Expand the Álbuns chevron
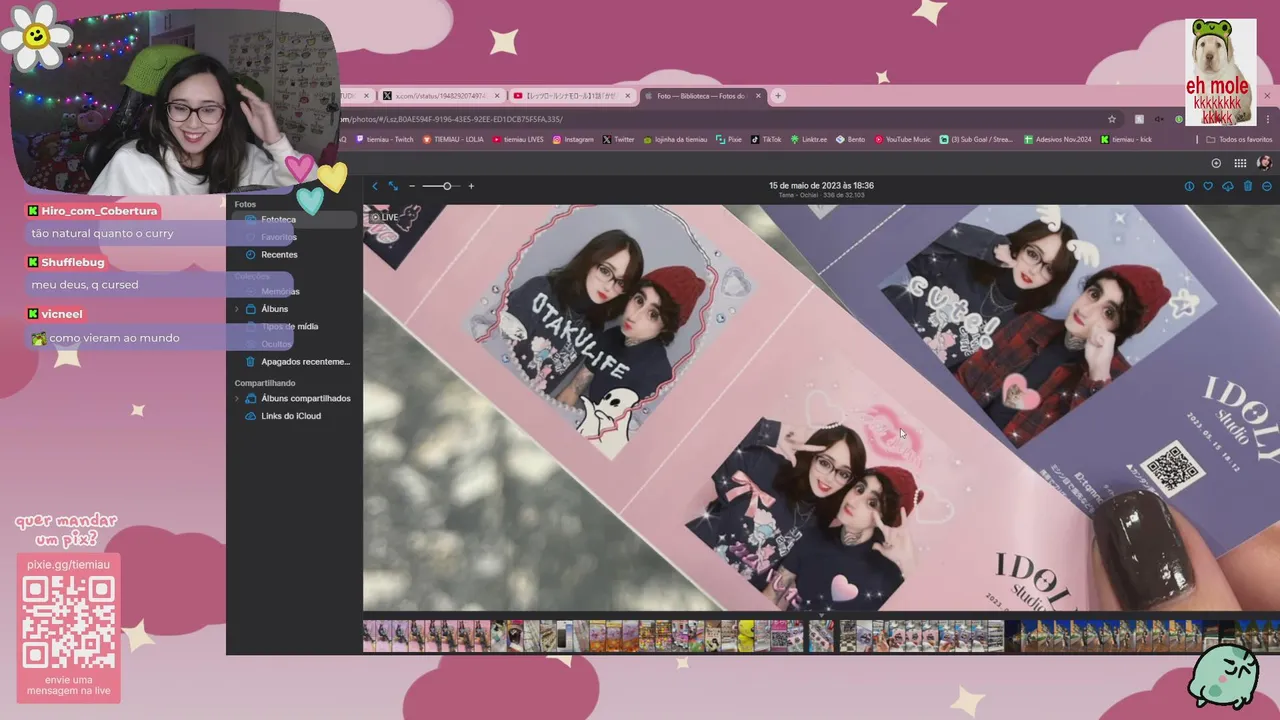 [237, 309]
